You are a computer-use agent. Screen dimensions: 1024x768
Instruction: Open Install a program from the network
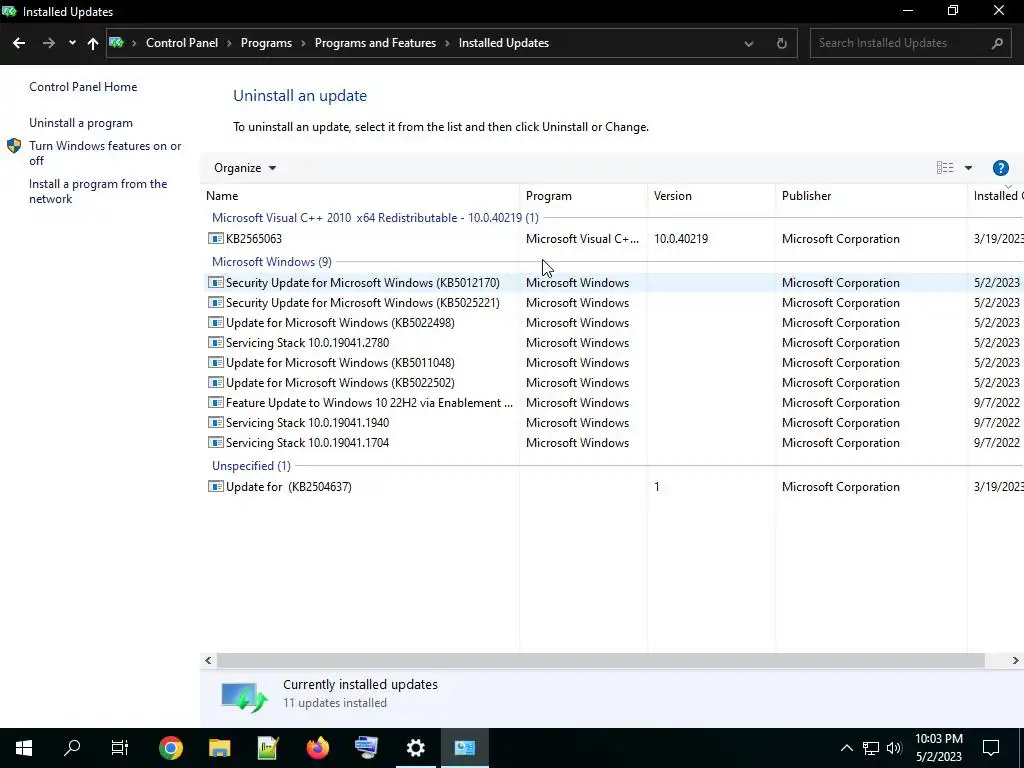98,191
